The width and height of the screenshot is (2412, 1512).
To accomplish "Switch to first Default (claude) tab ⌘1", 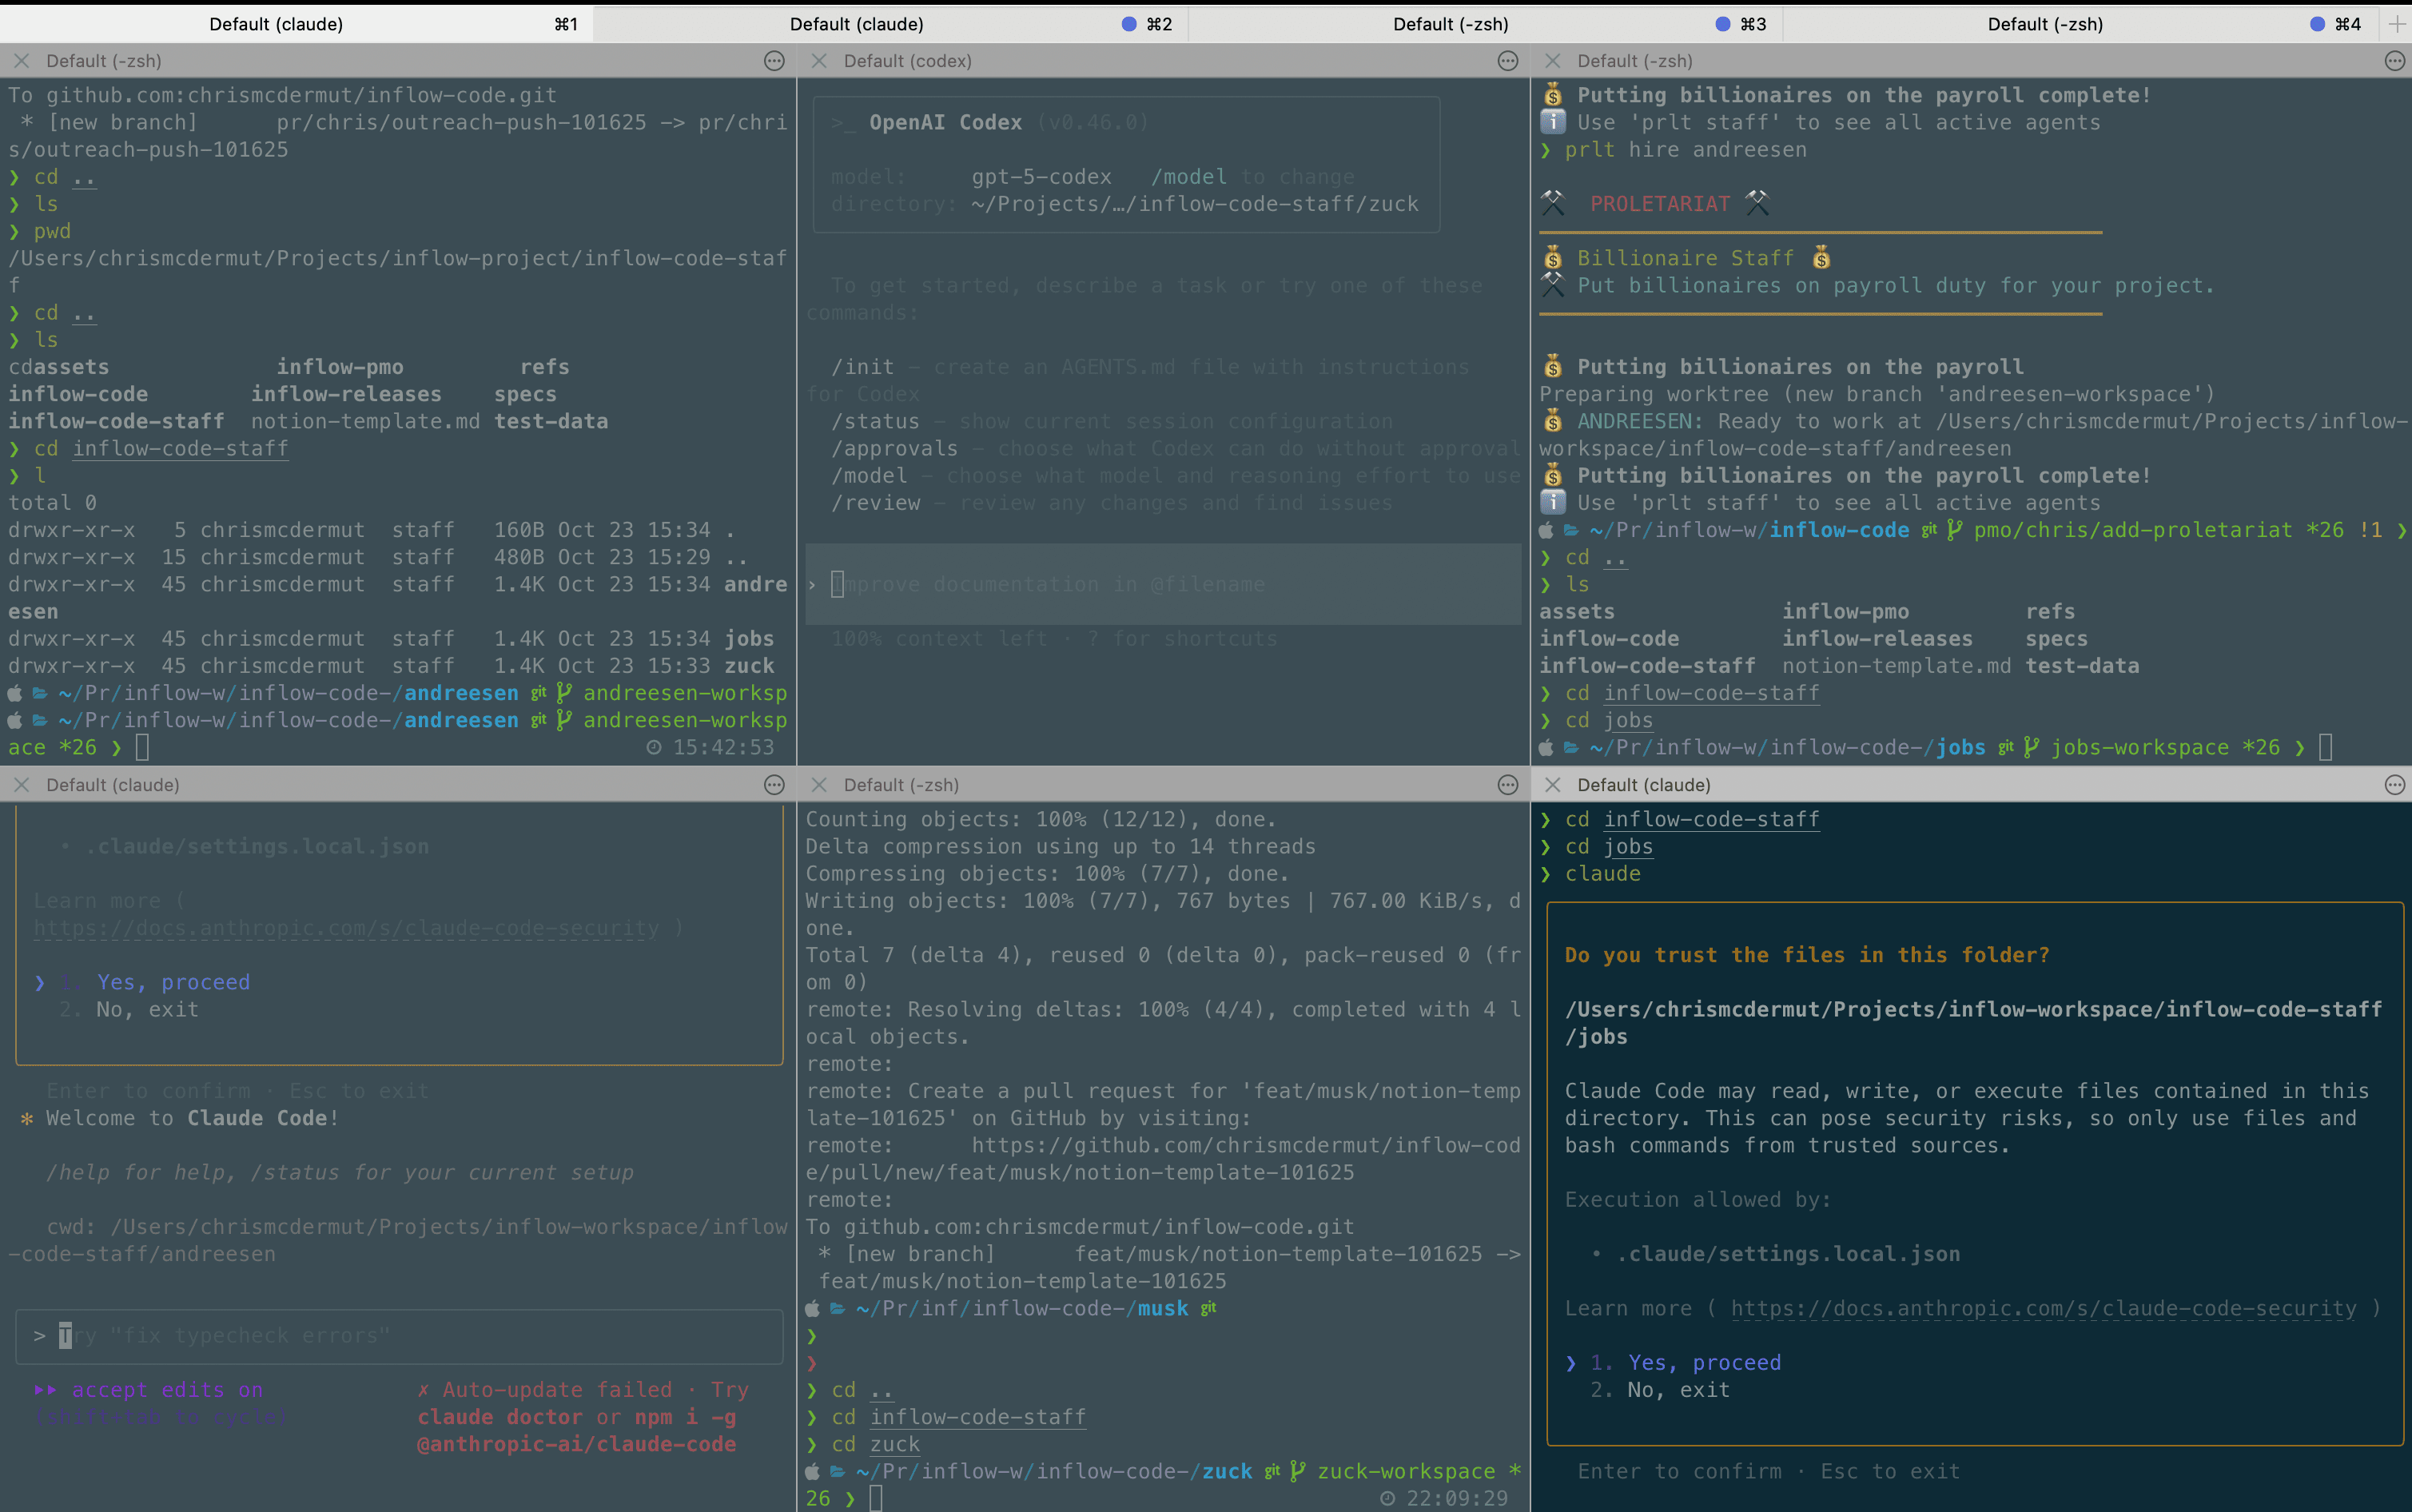I will [276, 24].
